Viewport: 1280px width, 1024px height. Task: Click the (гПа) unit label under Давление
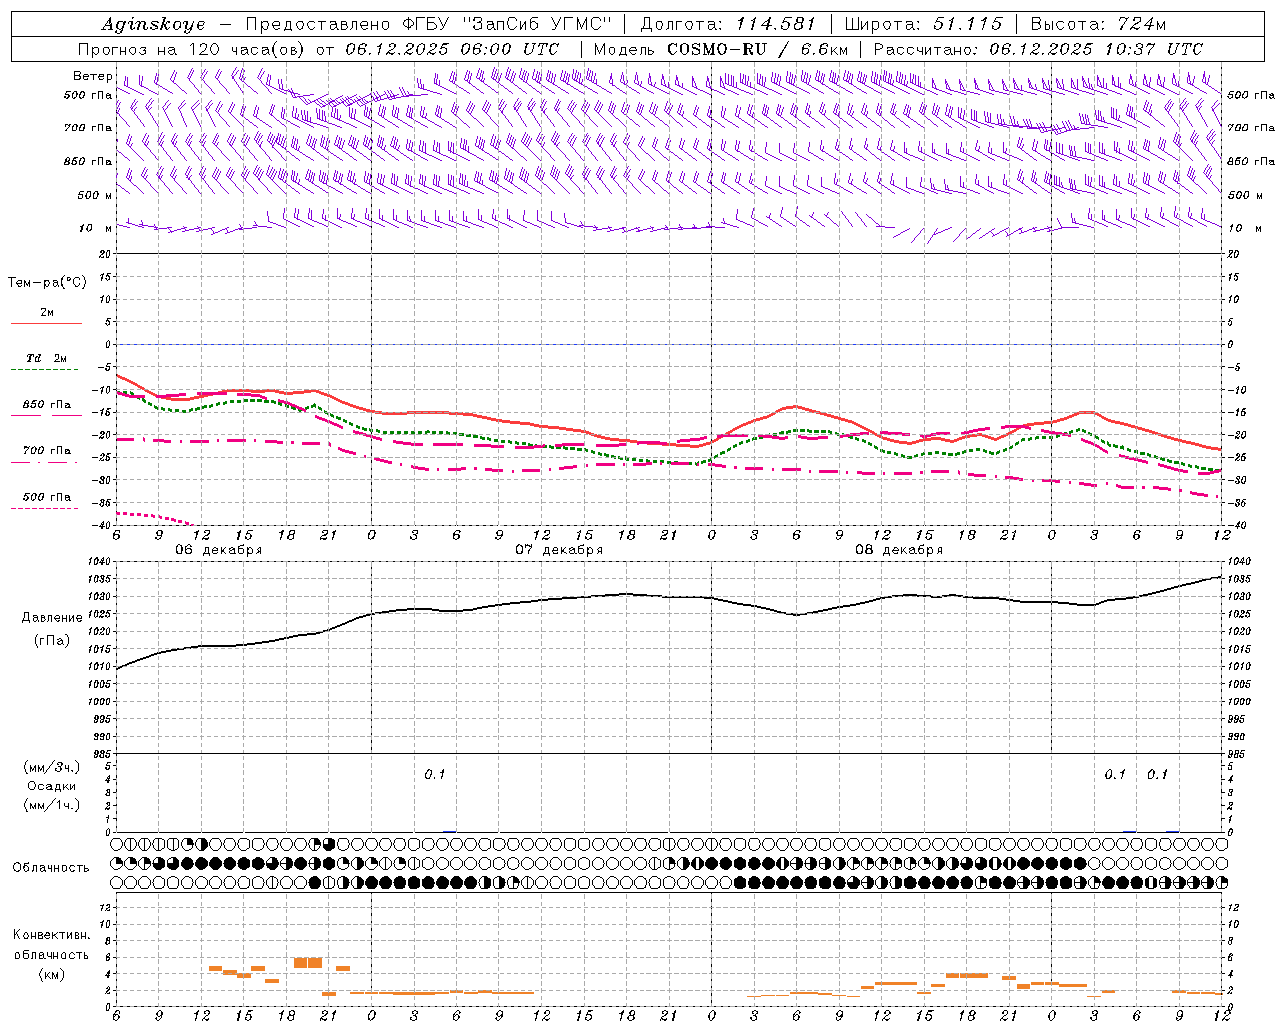click(x=52, y=640)
